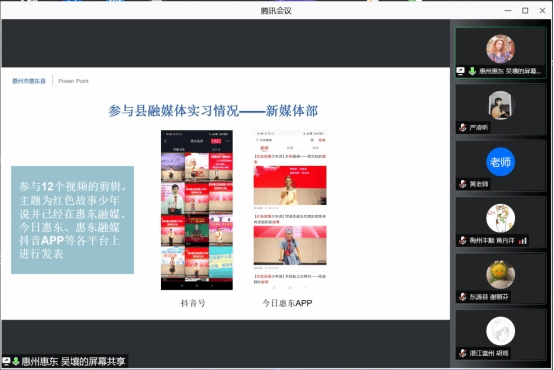
Task: Click the muted microphone icon for 梅州丰顺 participant
Action: pyautogui.click(x=462, y=241)
